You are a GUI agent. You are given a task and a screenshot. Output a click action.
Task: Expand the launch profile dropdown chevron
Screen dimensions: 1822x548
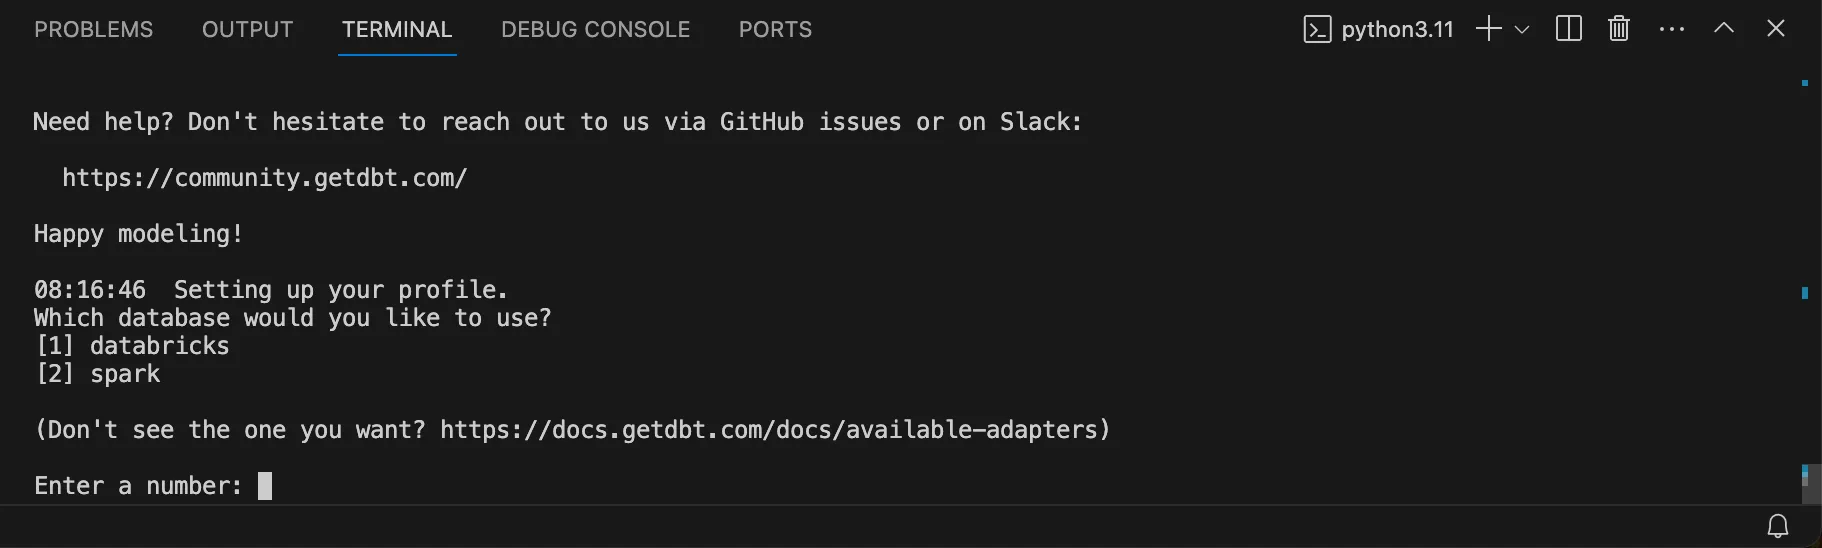coord(1522,30)
